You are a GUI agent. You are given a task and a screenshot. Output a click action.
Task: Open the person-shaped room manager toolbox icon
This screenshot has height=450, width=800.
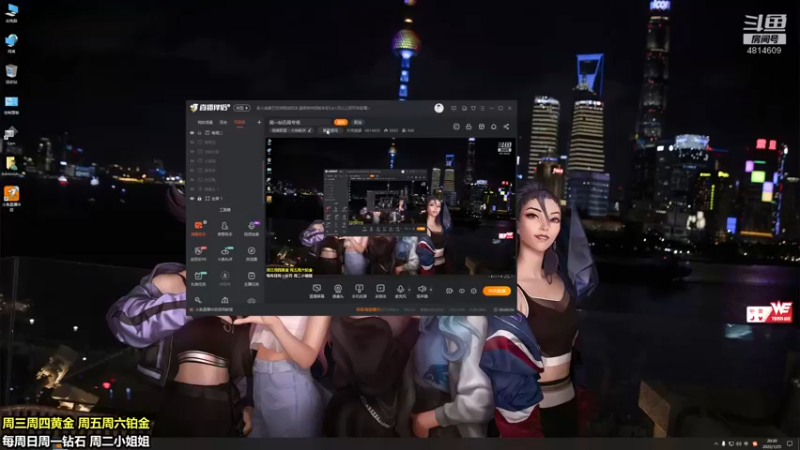[x=224, y=228]
